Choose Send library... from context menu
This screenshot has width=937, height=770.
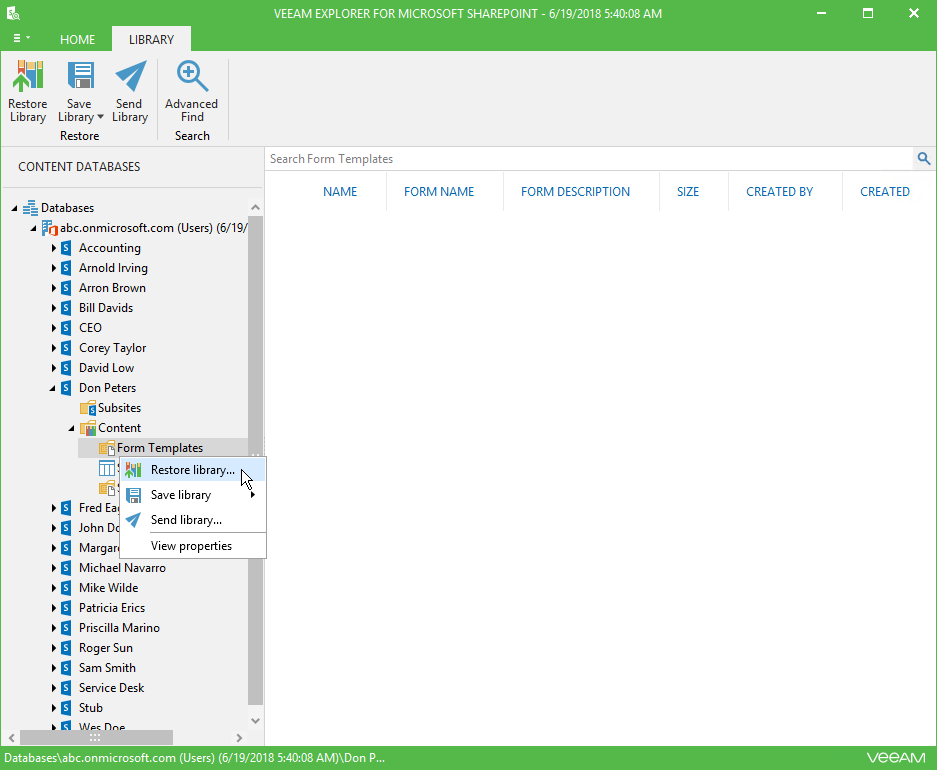[193, 520]
